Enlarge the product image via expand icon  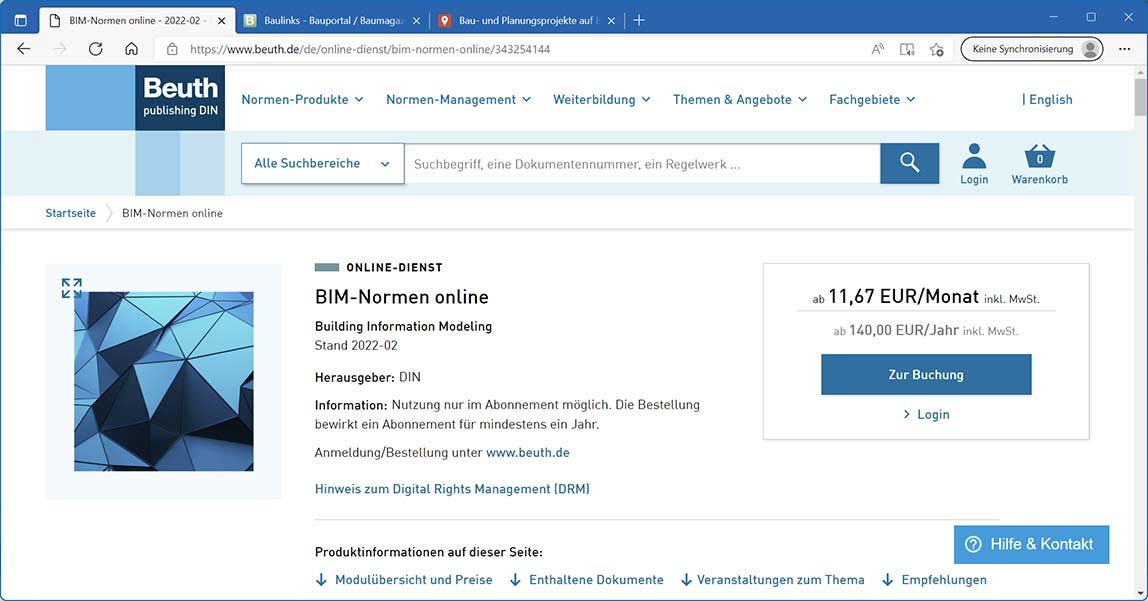(71, 286)
